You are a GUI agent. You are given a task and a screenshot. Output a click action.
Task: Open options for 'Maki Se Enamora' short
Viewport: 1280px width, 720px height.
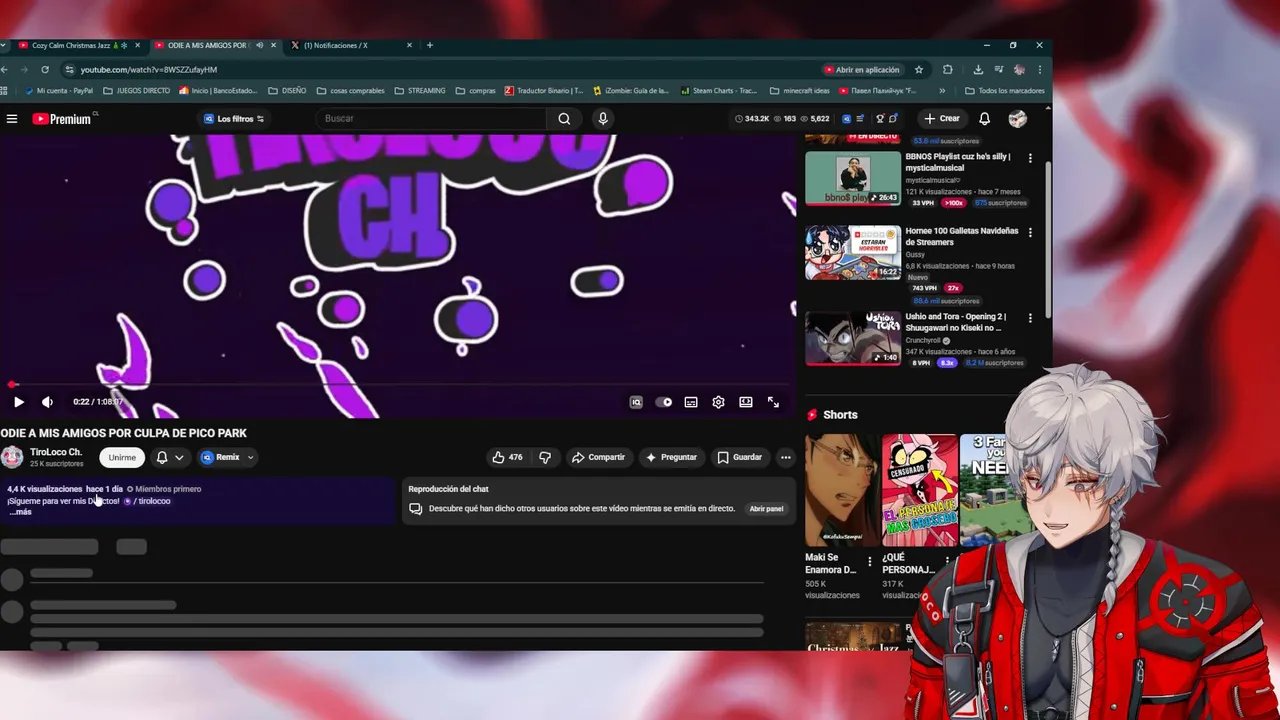pyautogui.click(x=869, y=561)
